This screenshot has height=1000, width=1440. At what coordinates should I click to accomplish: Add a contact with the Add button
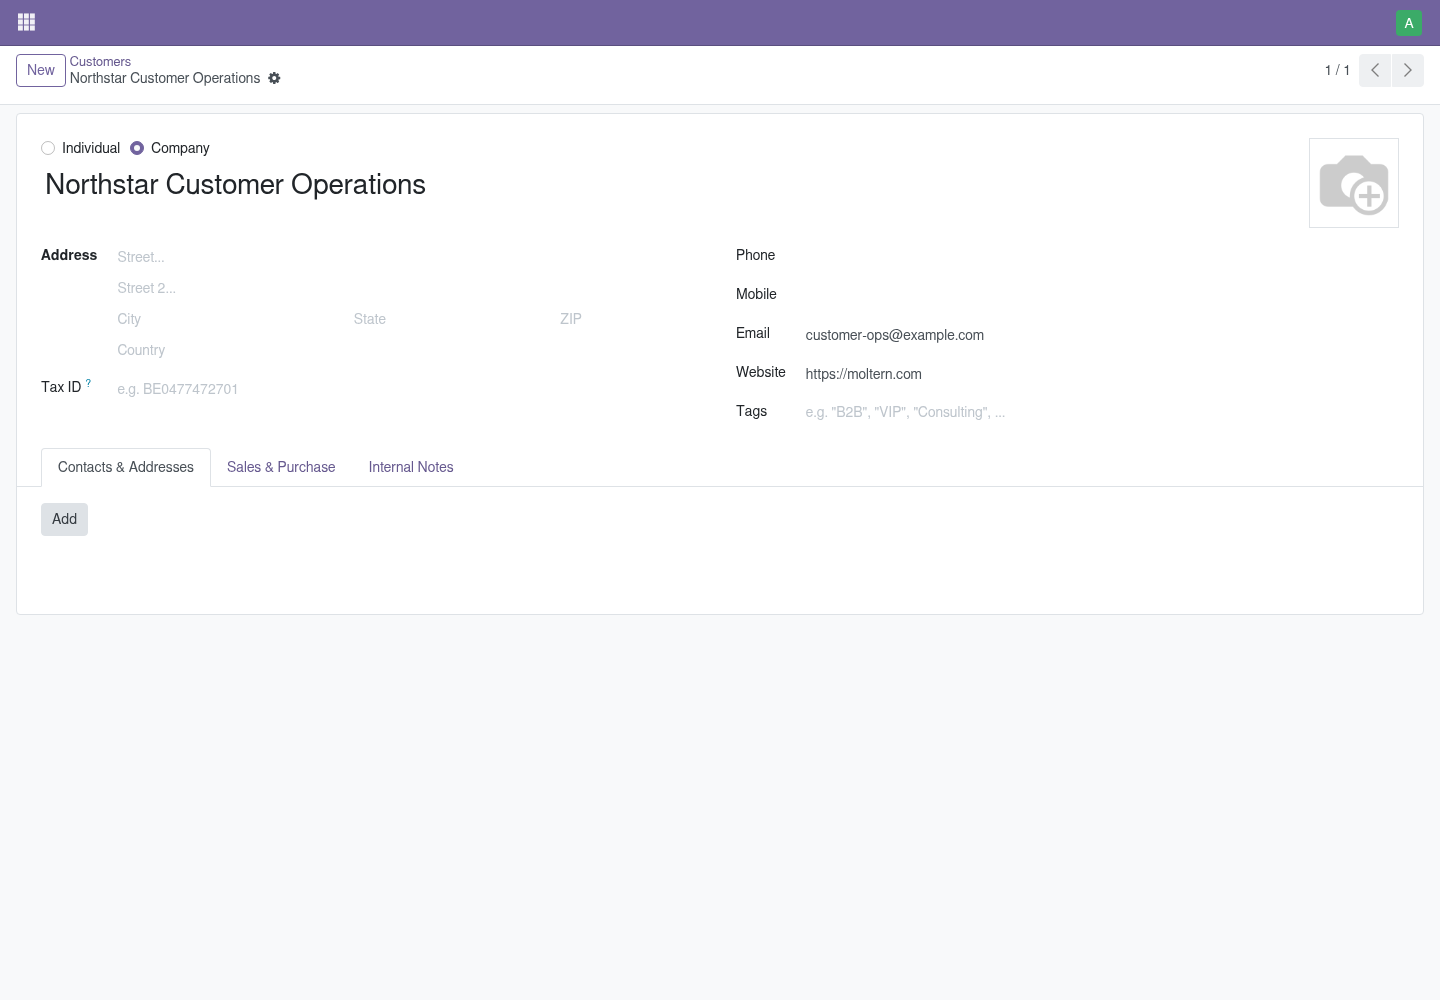64,519
